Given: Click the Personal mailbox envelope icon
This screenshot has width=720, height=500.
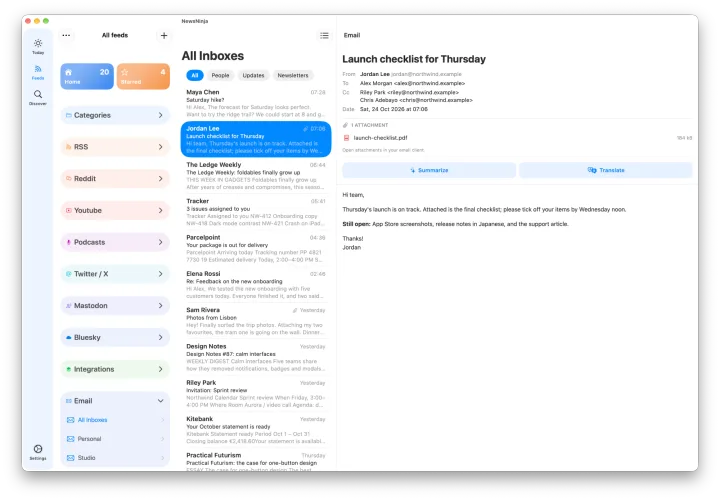Looking at the screenshot, I should click(70, 439).
